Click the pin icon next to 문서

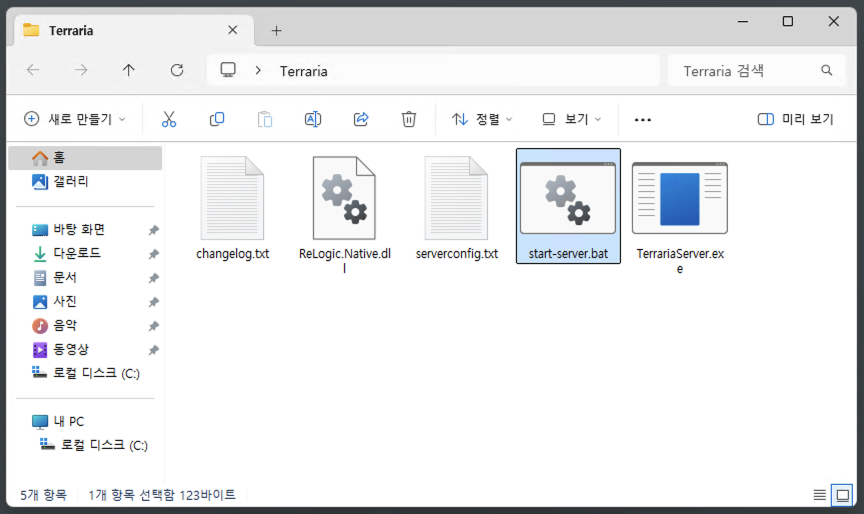[154, 278]
